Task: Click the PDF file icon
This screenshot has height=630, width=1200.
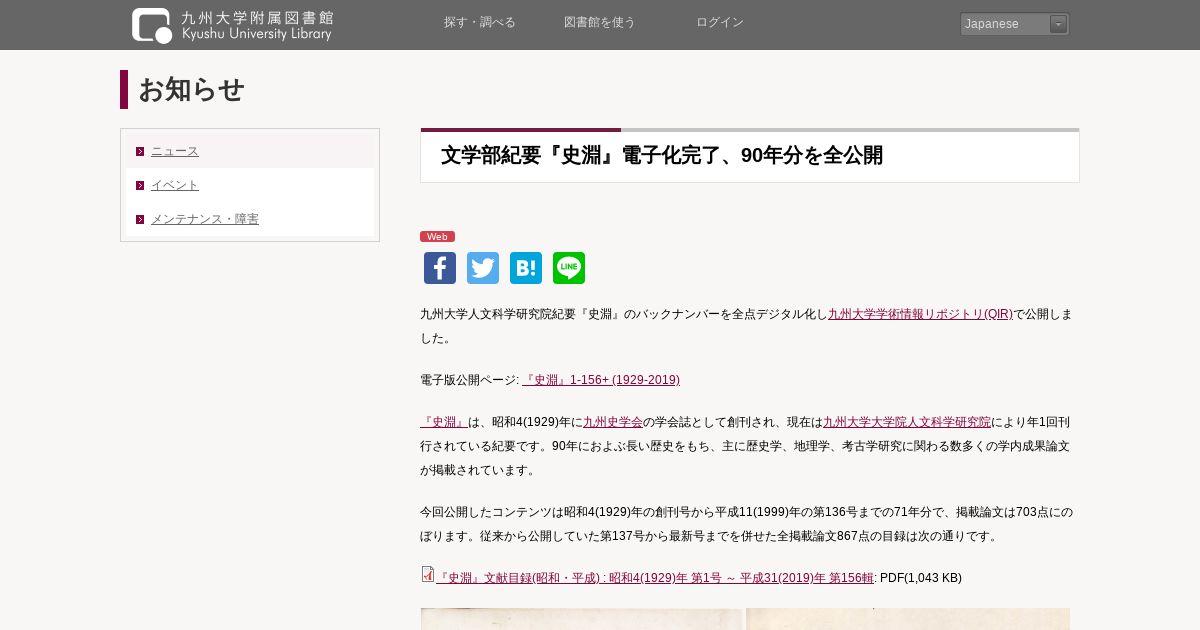Action: (x=427, y=574)
